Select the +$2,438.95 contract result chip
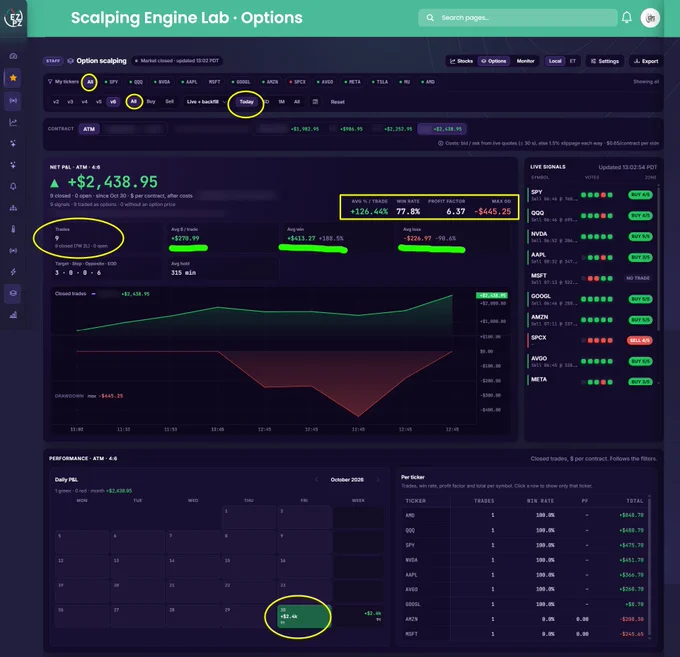The height and width of the screenshot is (657, 680). 442,129
